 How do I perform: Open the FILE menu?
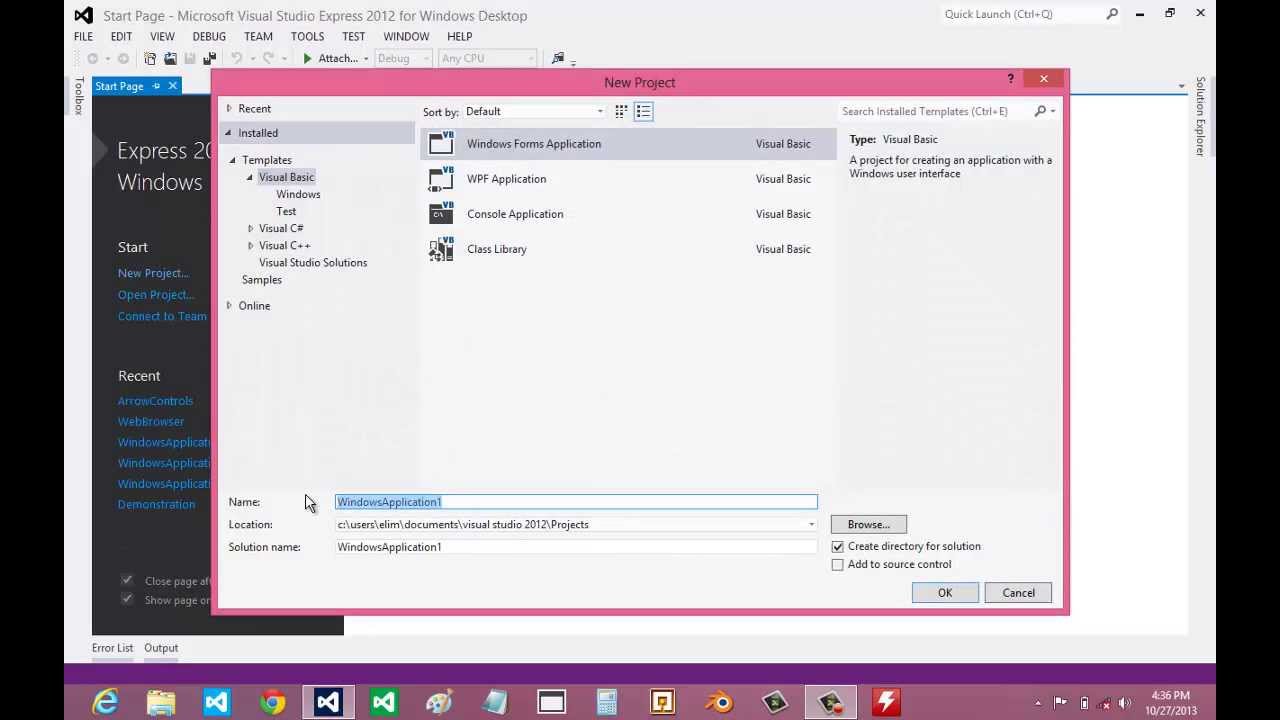point(83,36)
